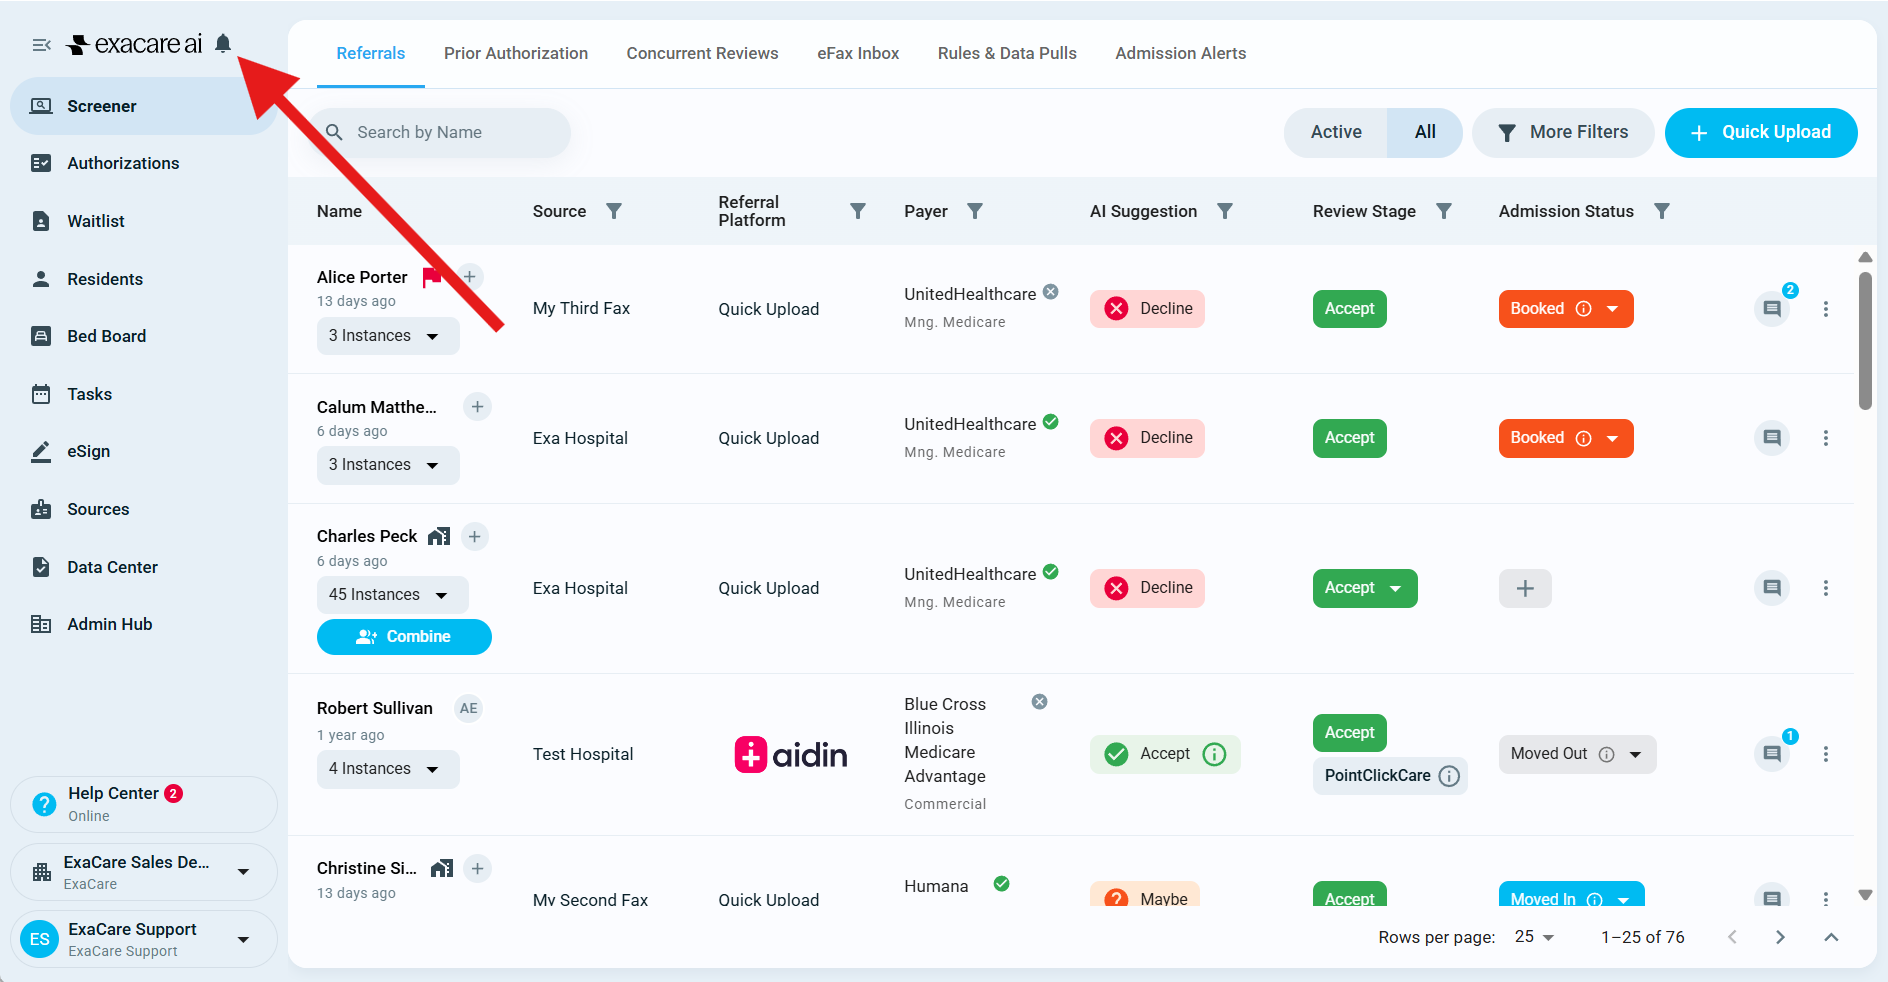Click plus icon next to Calum Matthe...
The width and height of the screenshot is (1888, 982).
[477, 407]
